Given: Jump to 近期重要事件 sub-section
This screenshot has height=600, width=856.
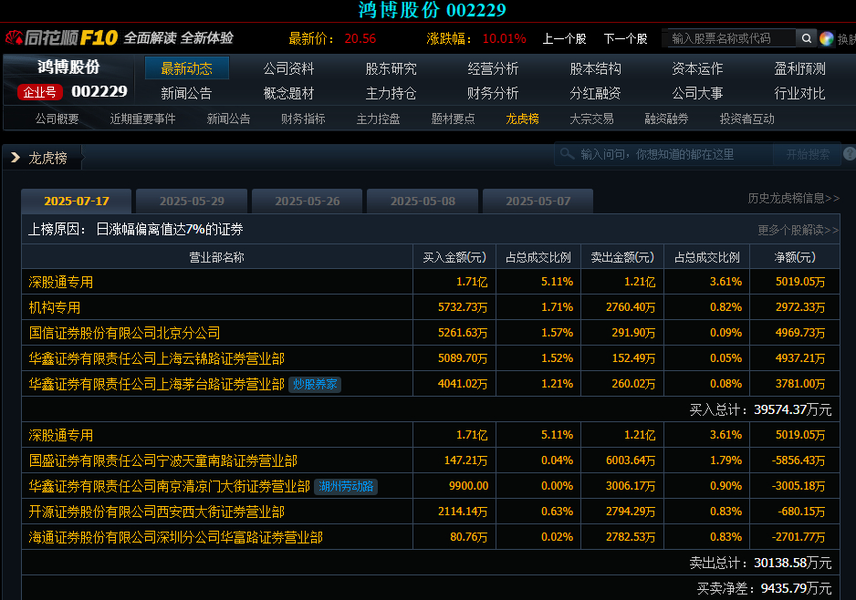Looking at the screenshot, I should click(x=142, y=119).
